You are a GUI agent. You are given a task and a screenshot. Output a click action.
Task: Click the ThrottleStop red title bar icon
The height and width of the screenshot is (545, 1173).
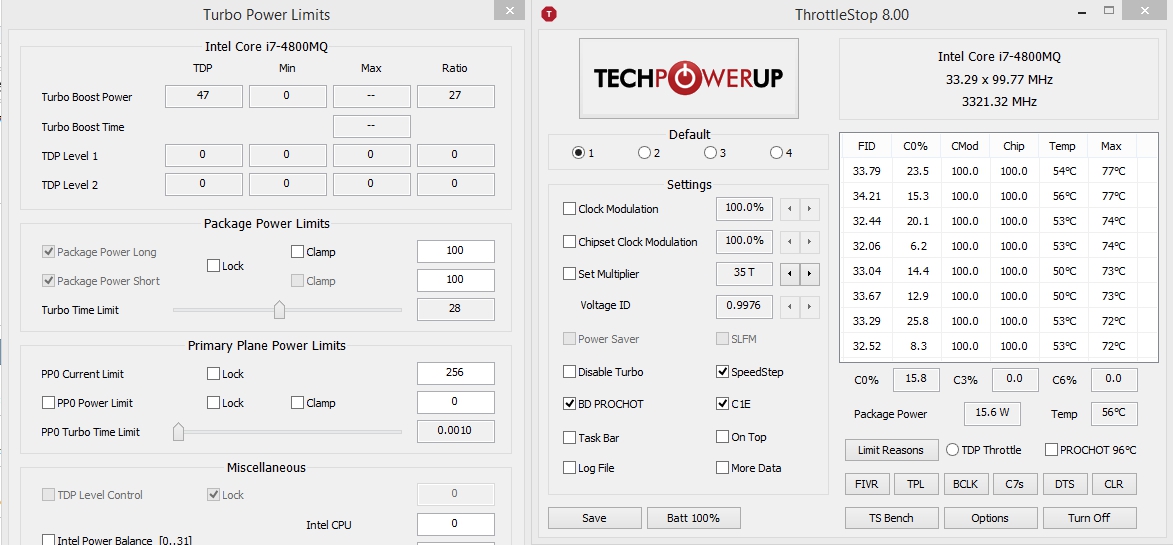[549, 14]
